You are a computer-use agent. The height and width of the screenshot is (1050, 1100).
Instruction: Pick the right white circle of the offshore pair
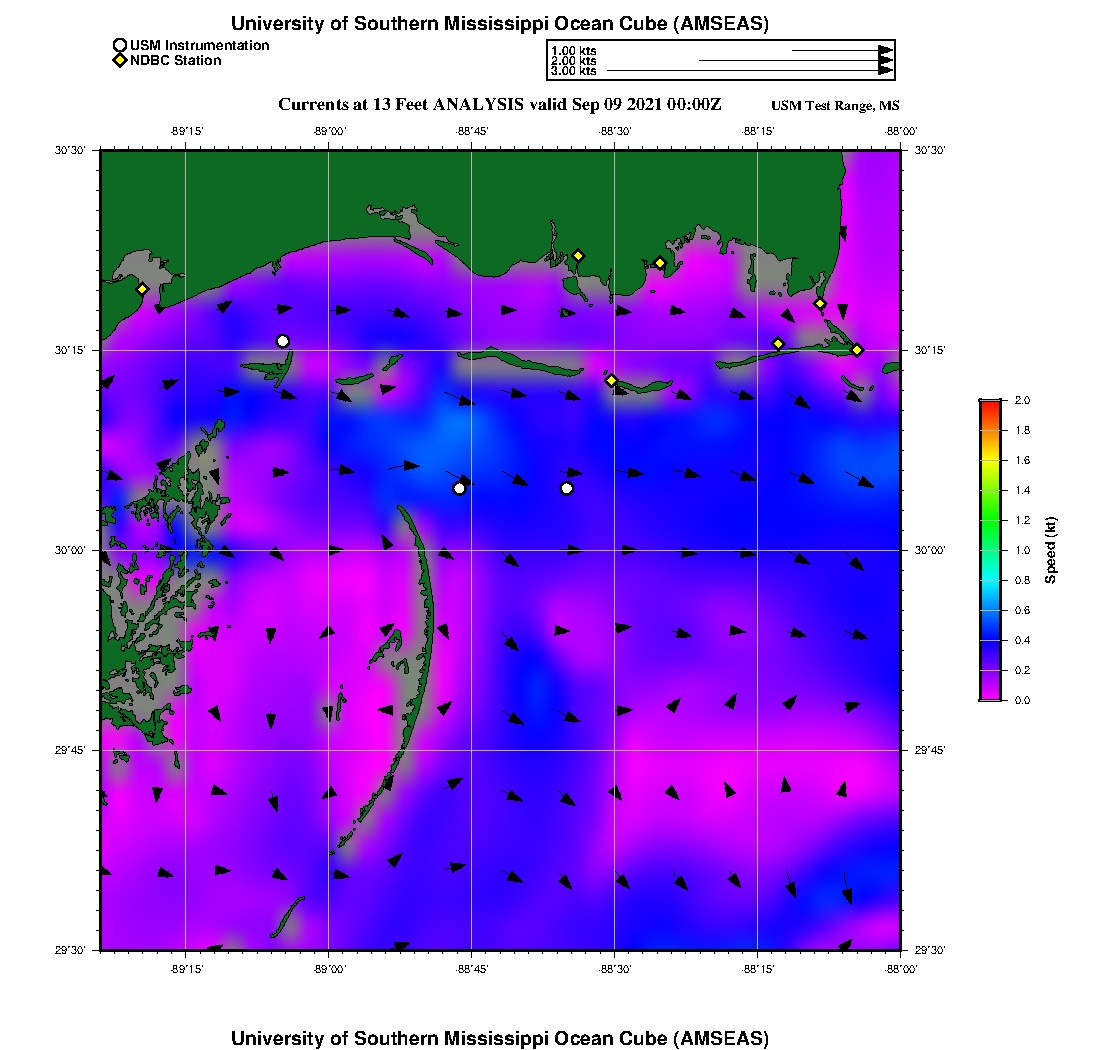567,488
